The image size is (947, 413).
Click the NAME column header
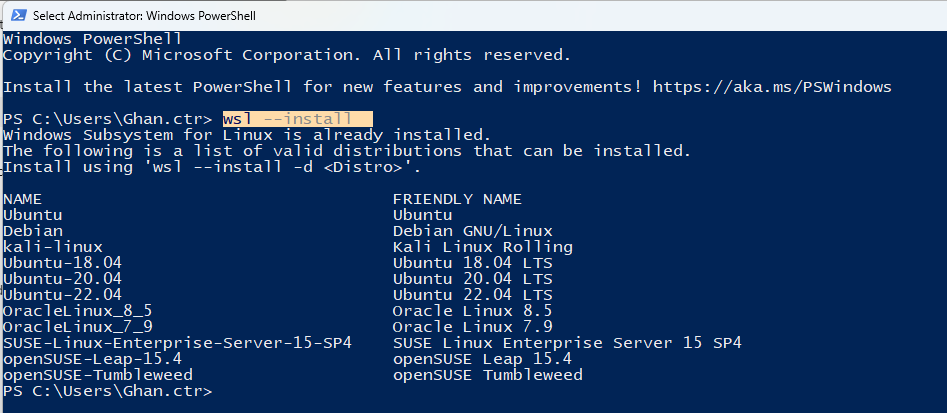point(22,199)
